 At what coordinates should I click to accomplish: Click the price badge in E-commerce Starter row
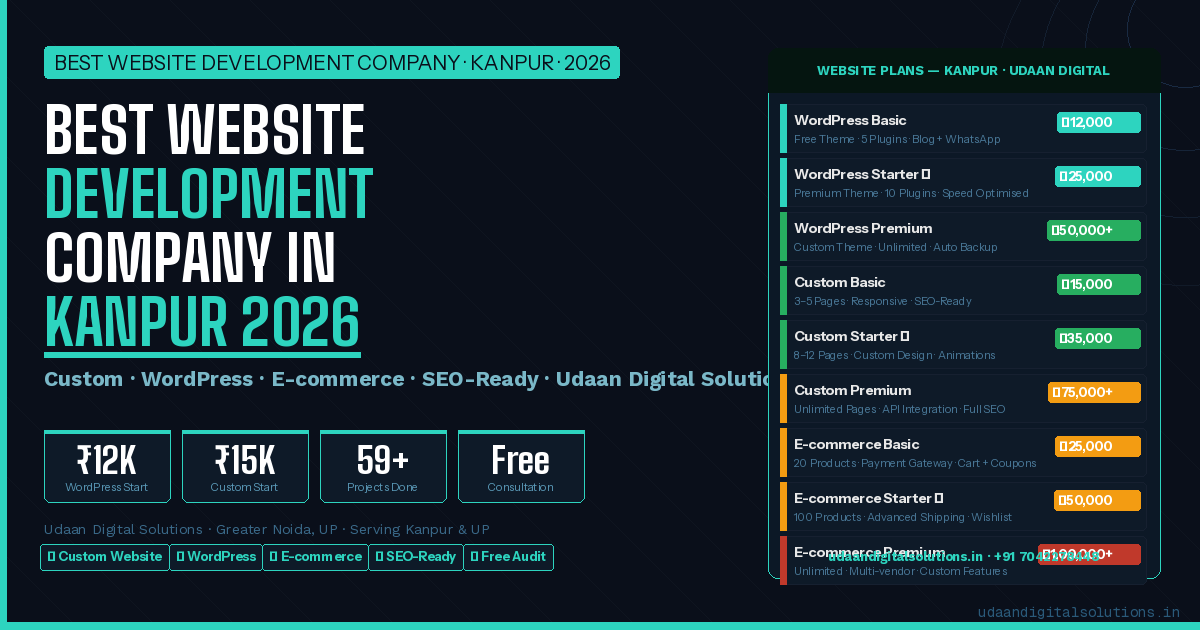pos(1098,500)
